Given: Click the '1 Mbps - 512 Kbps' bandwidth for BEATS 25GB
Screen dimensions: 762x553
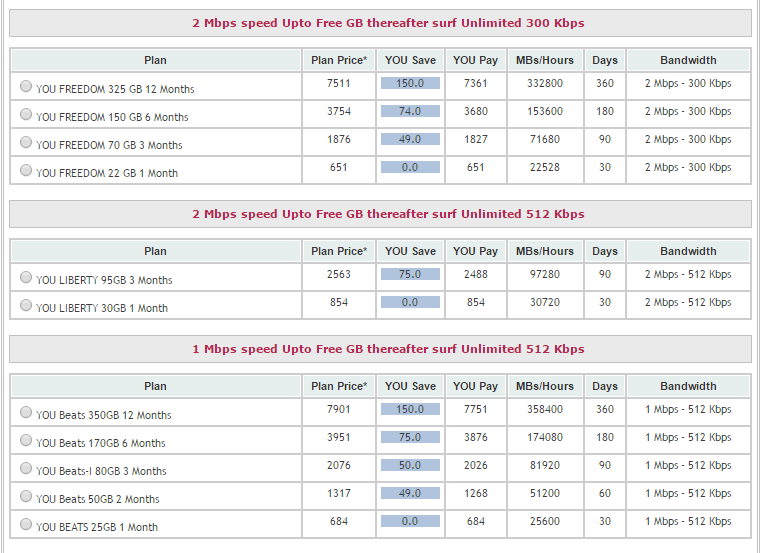Looking at the screenshot, I should click(688, 521).
